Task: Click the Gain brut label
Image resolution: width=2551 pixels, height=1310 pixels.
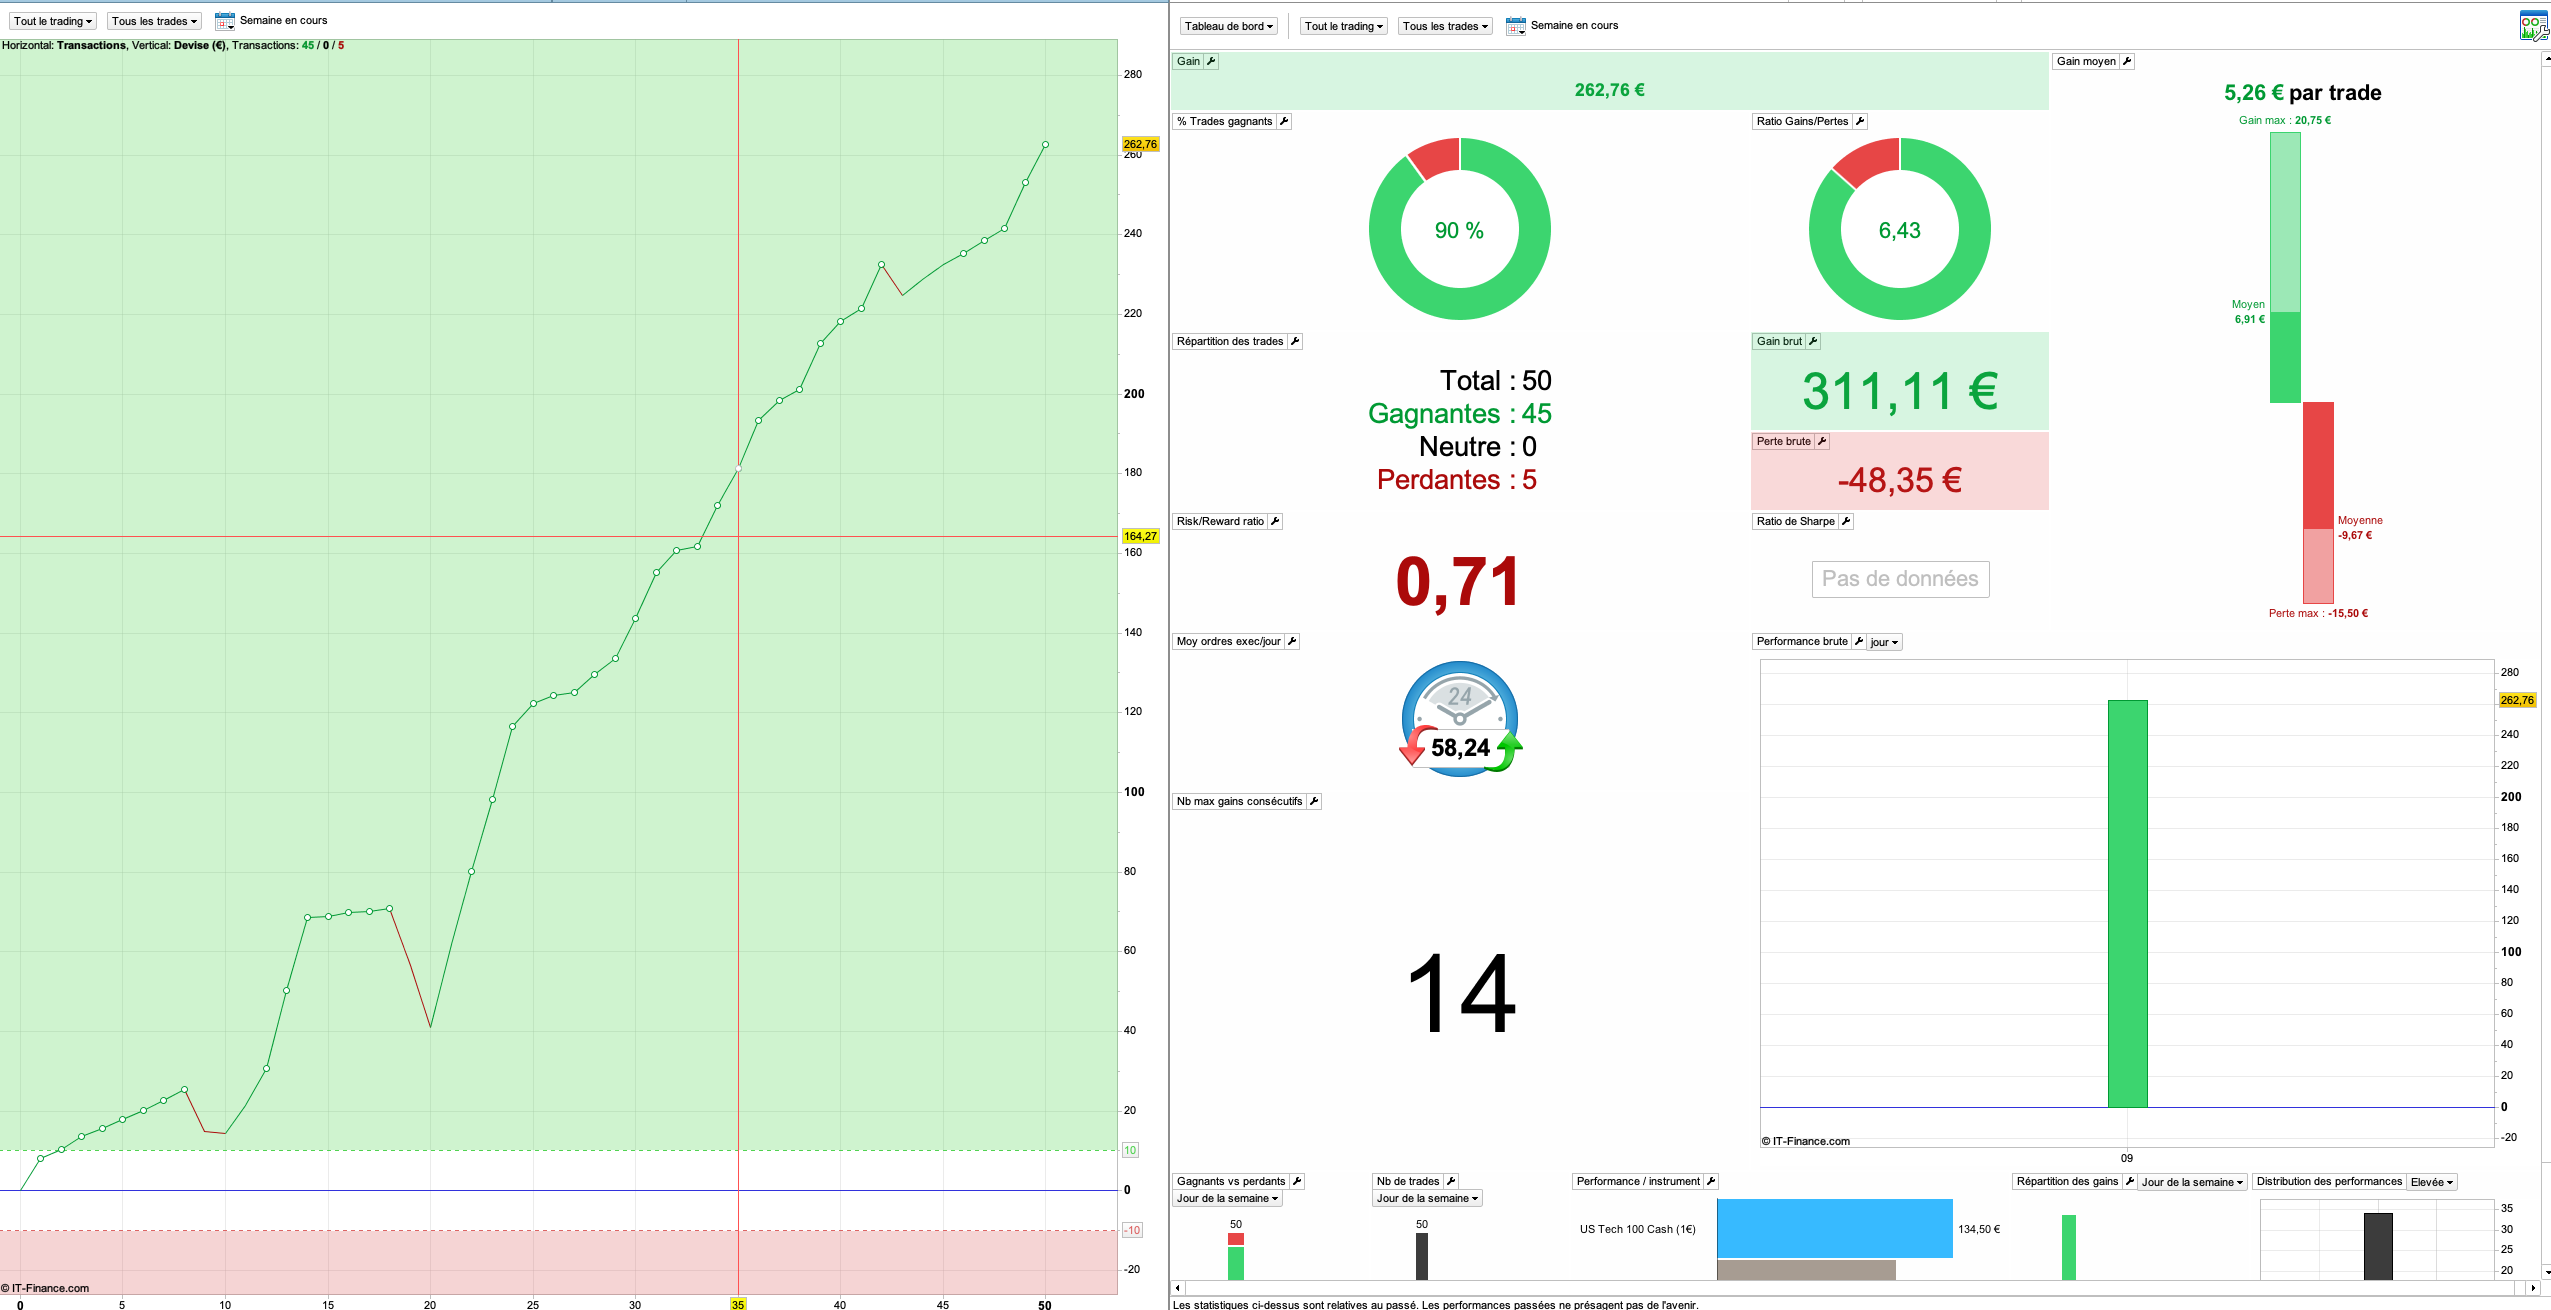Action: tap(1779, 341)
